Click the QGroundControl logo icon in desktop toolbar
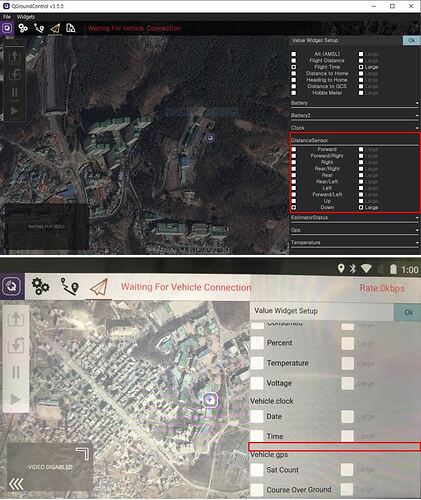Screen dimensions: 421x500 pos(7,28)
